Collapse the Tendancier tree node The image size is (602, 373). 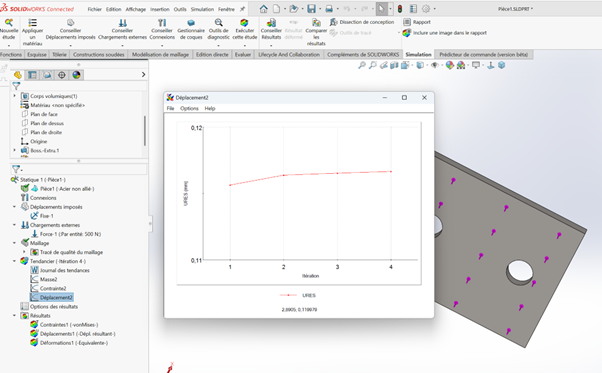(15, 261)
